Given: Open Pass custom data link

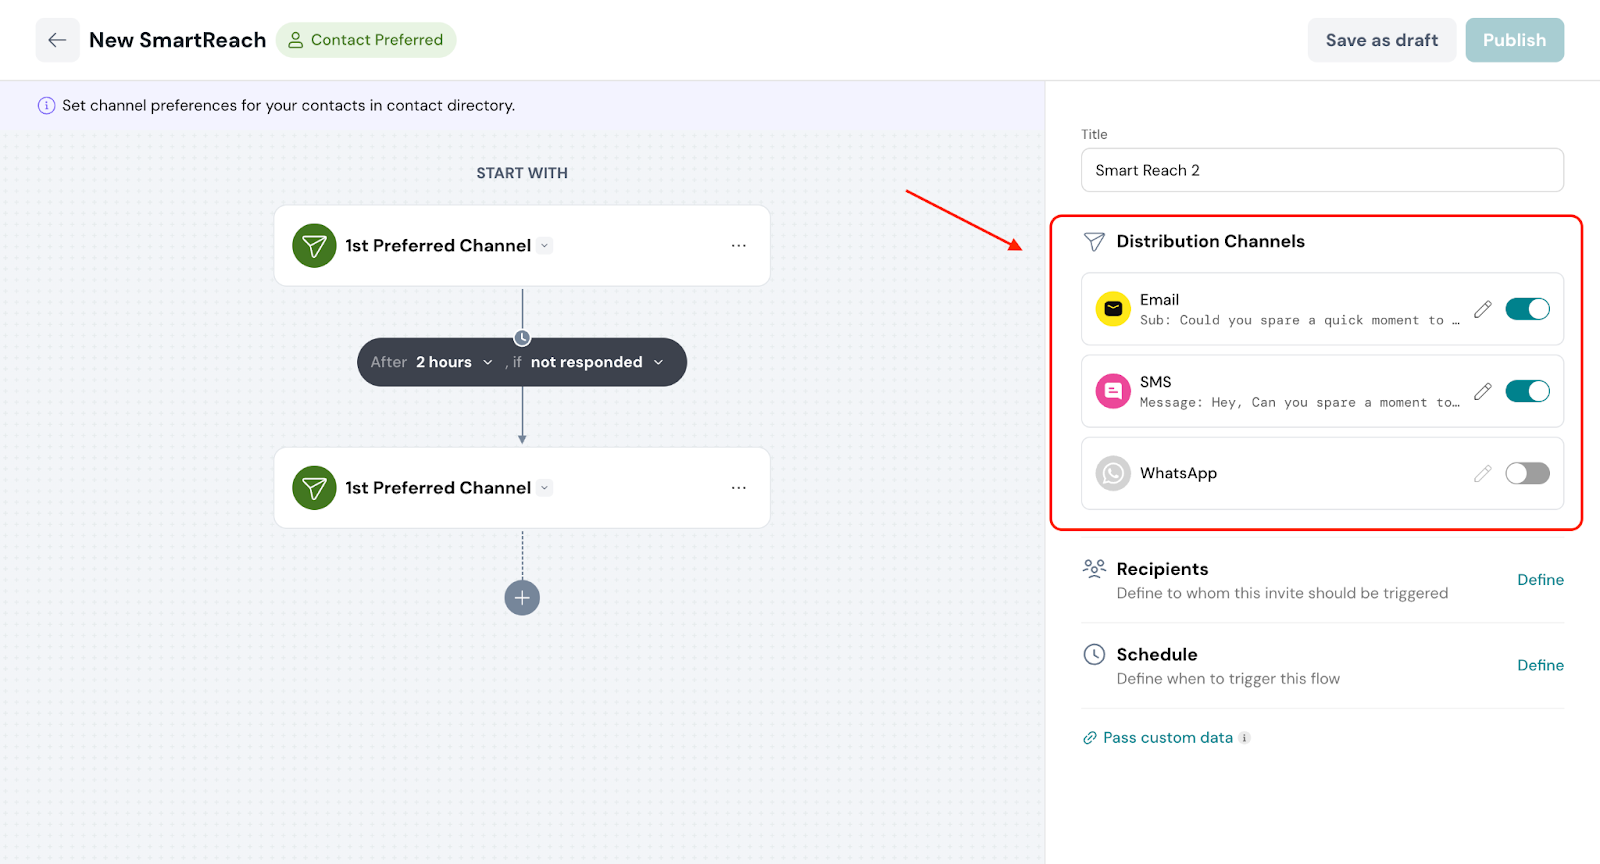Looking at the screenshot, I should point(1167,738).
